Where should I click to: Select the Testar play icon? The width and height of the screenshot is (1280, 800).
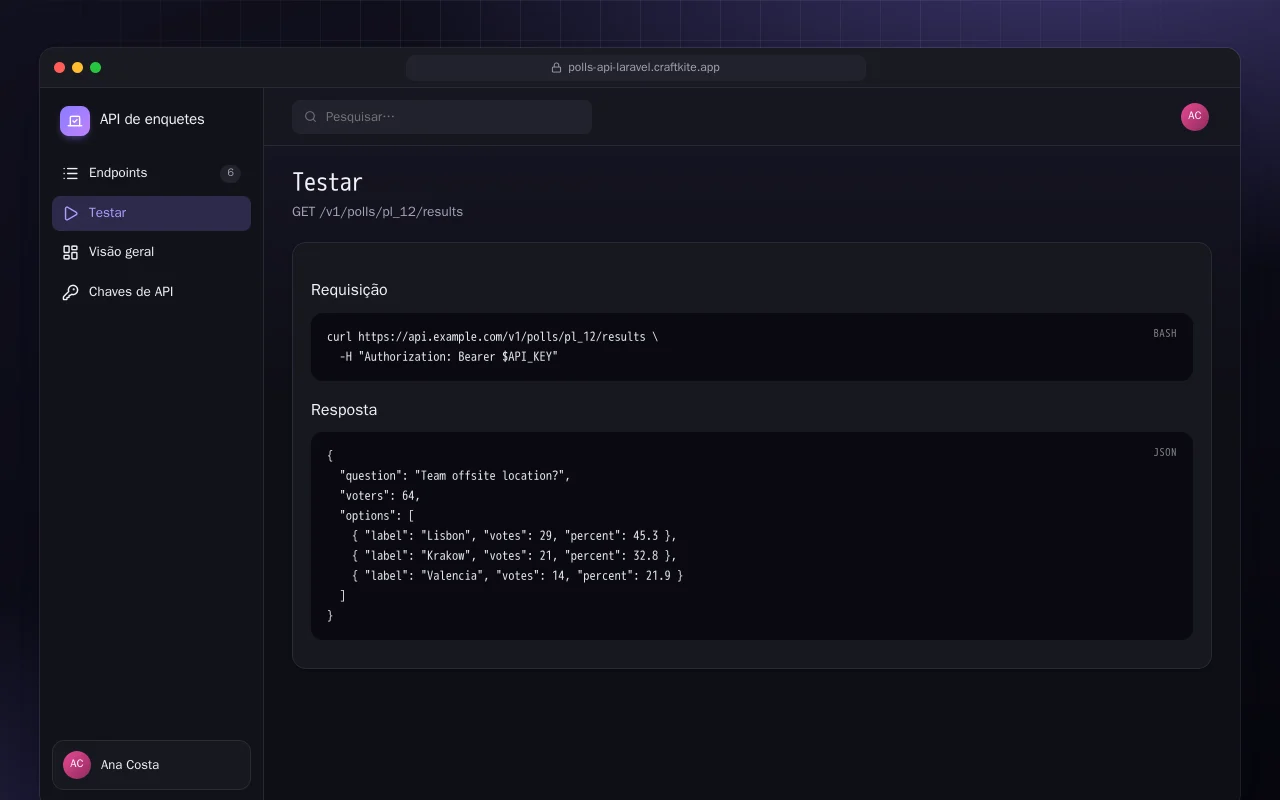[70, 213]
